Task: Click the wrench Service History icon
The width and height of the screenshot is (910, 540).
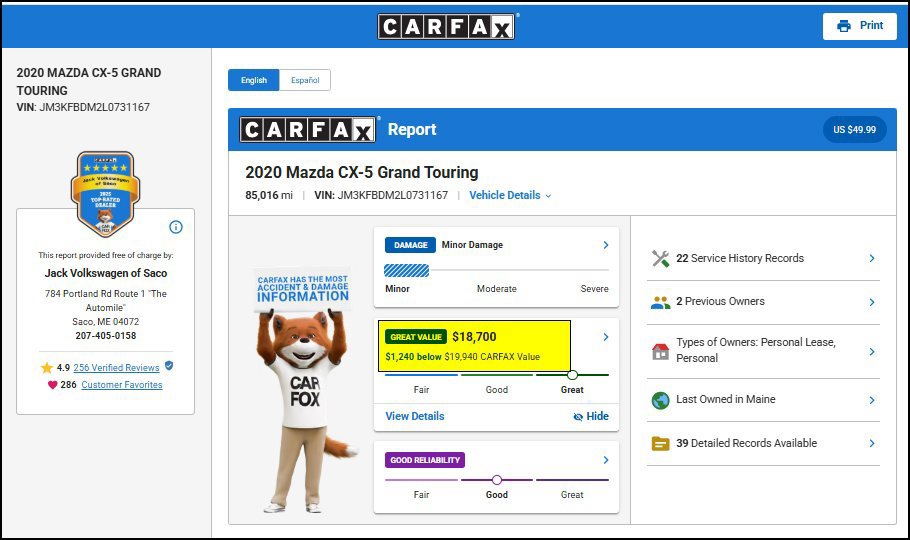Action: (x=660, y=258)
